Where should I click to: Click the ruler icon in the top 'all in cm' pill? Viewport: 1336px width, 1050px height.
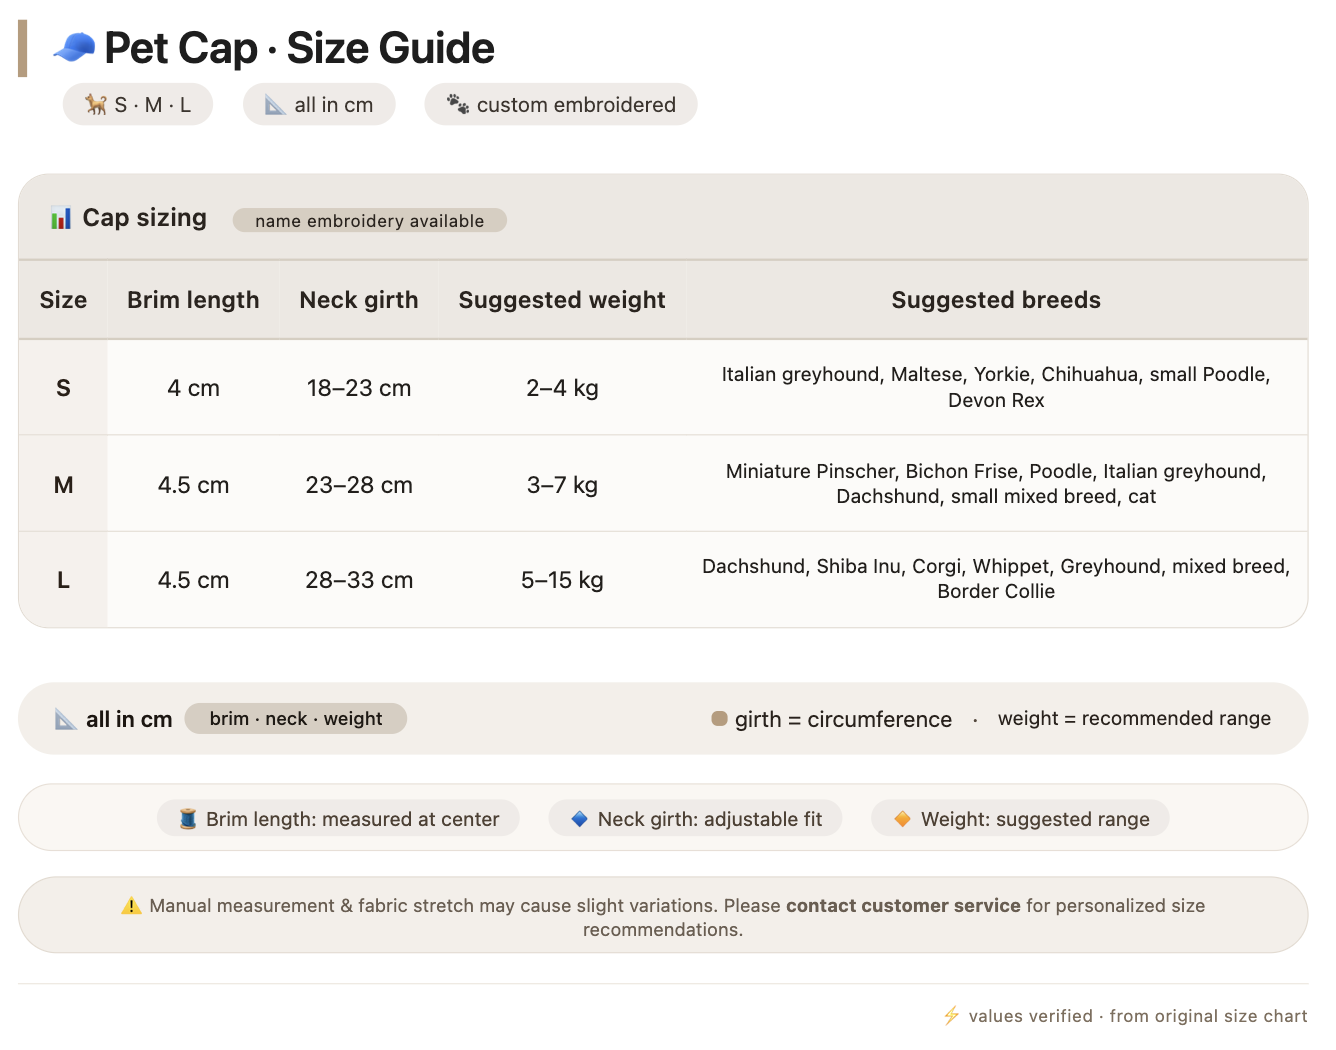pos(275,105)
